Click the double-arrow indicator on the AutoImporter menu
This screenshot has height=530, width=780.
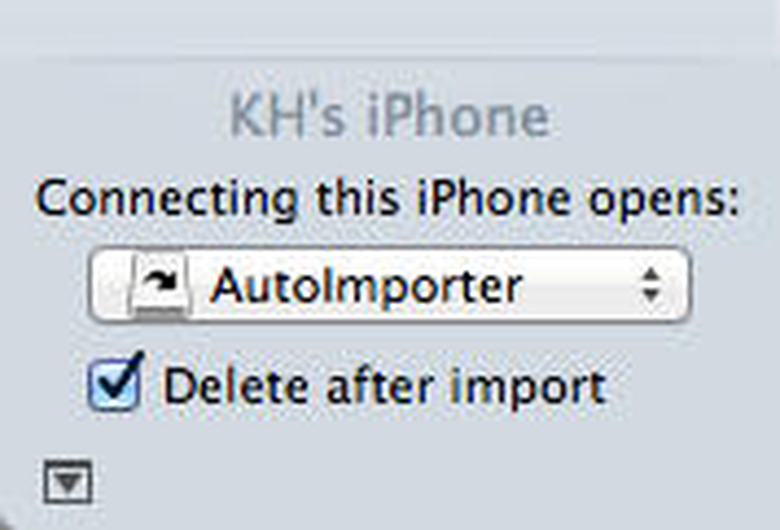pyautogui.click(x=651, y=286)
